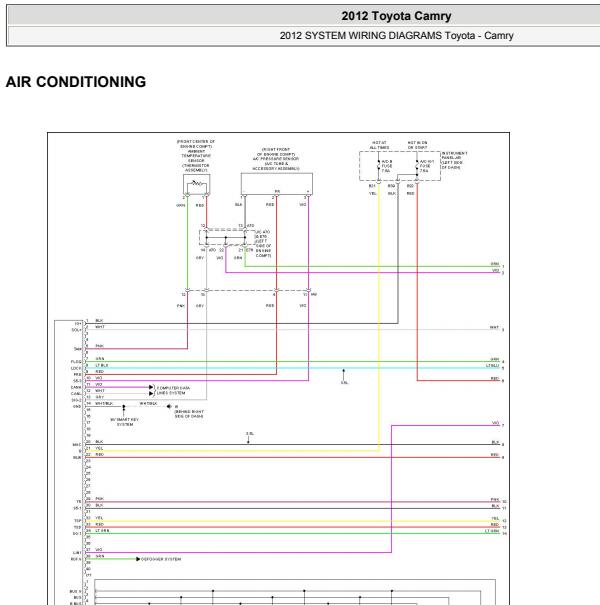Click the "YEL" label under fuse terminal B21
This screenshot has width=600, height=605.
click(372, 193)
